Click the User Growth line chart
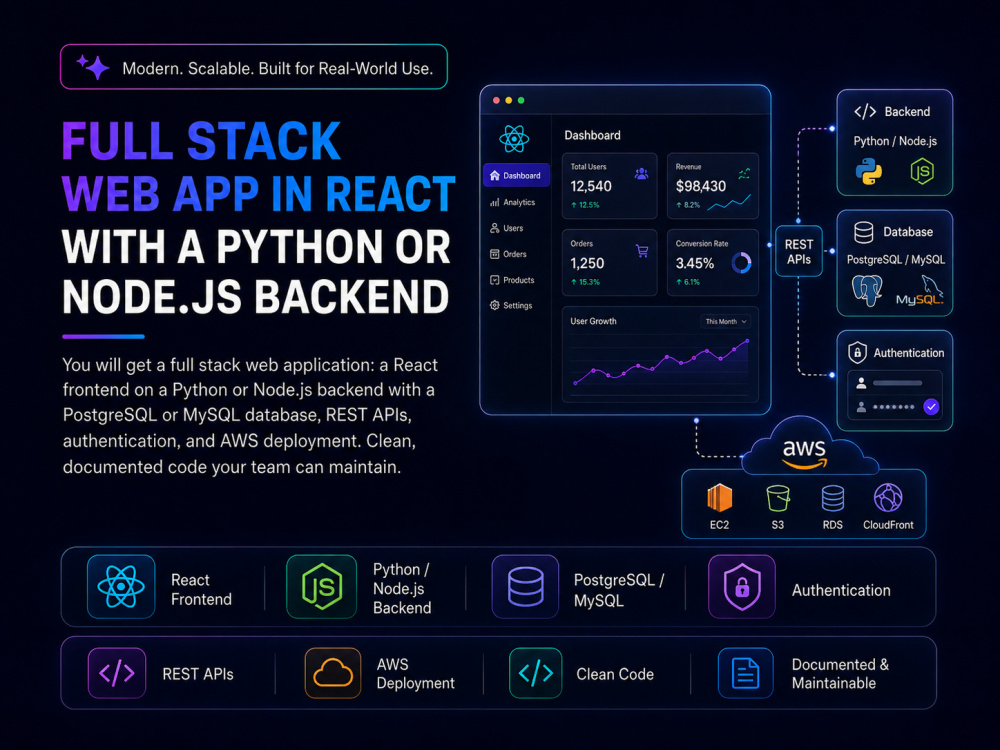The height and width of the screenshot is (750, 1000). [x=660, y=365]
